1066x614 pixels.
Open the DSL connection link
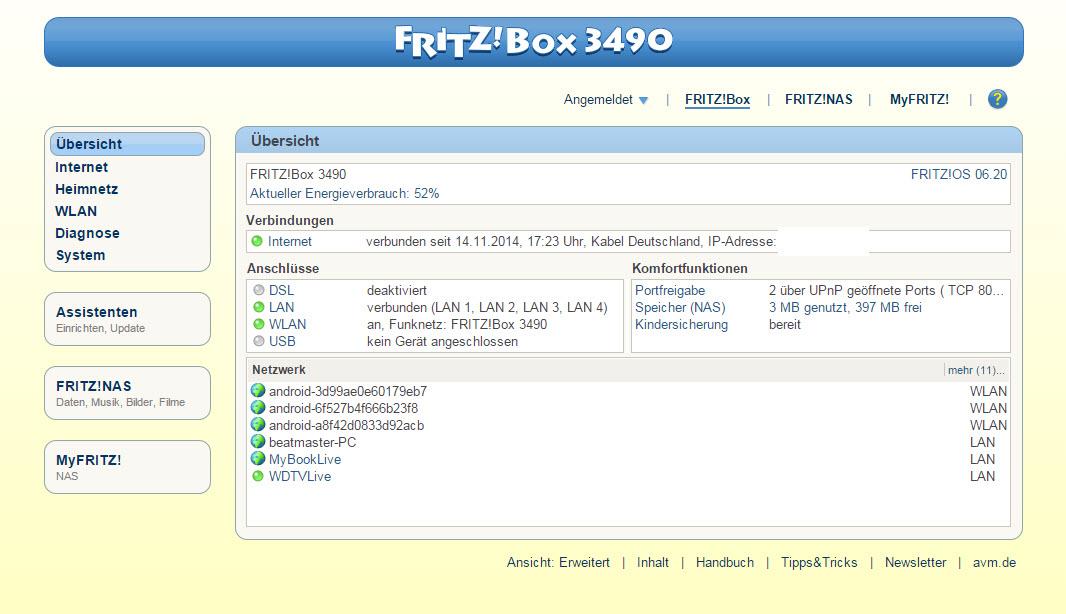(281, 290)
